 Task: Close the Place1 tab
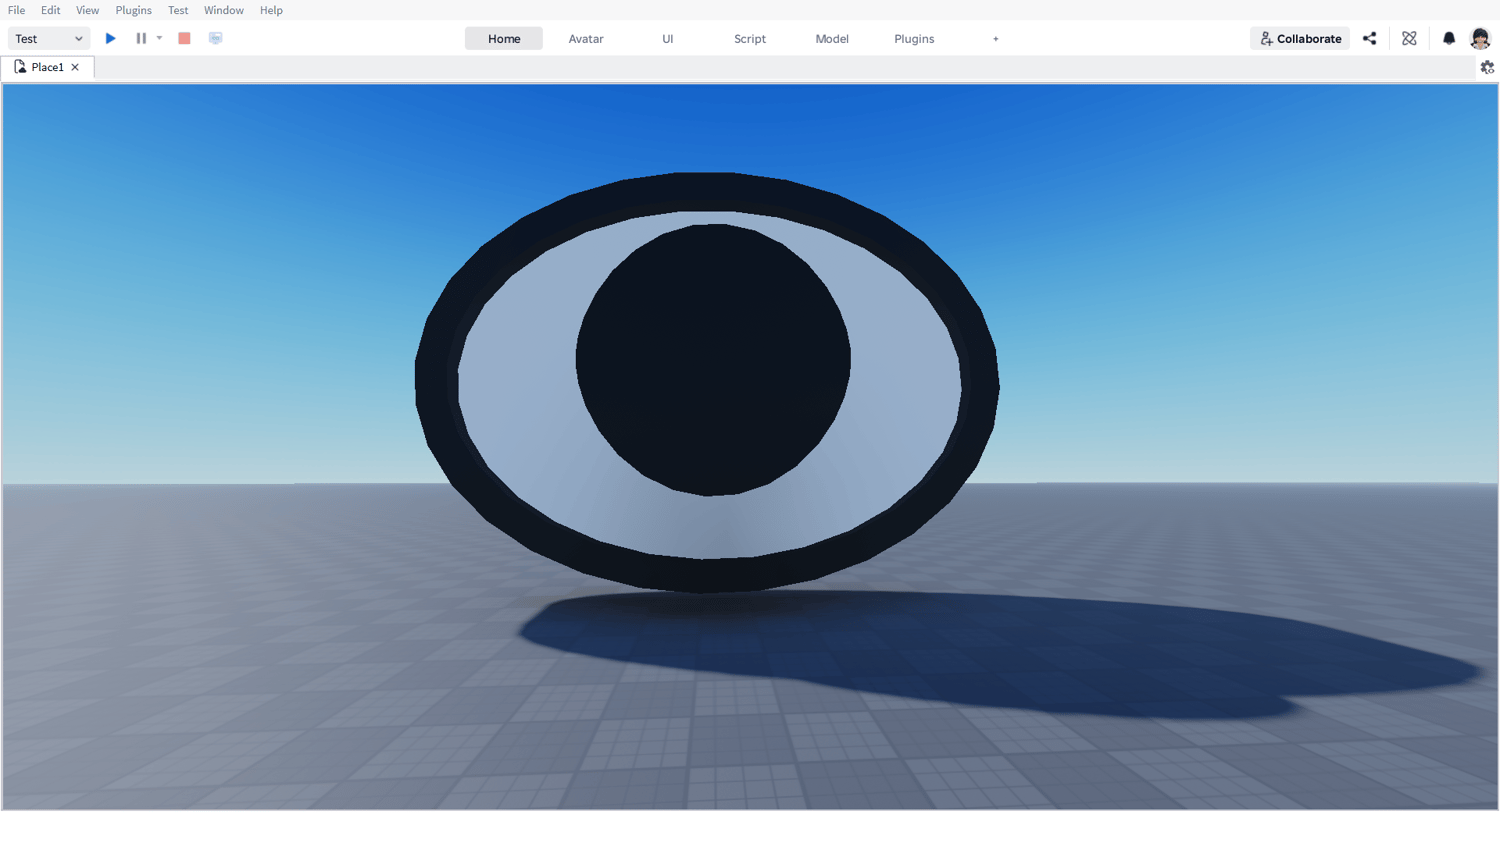tap(75, 67)
